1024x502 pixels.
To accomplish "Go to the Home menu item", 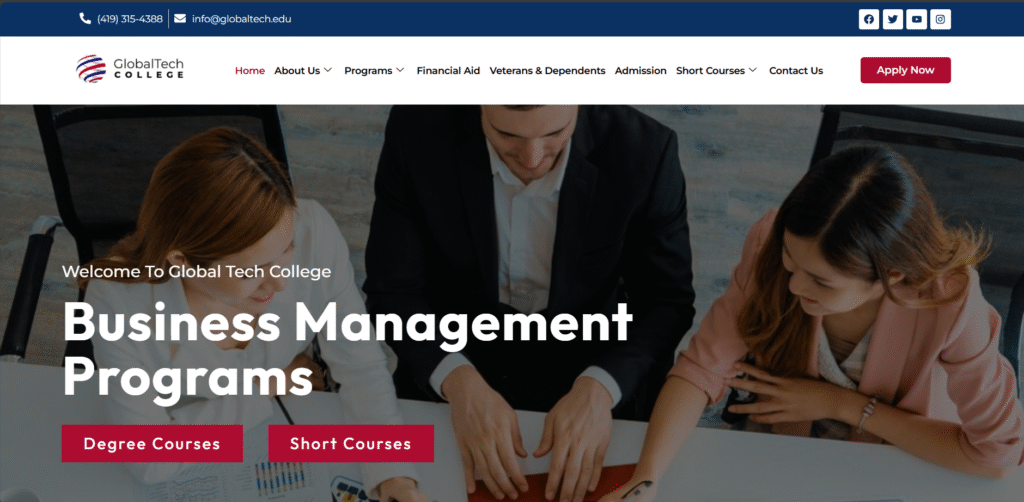I will (x=250, y=71).
